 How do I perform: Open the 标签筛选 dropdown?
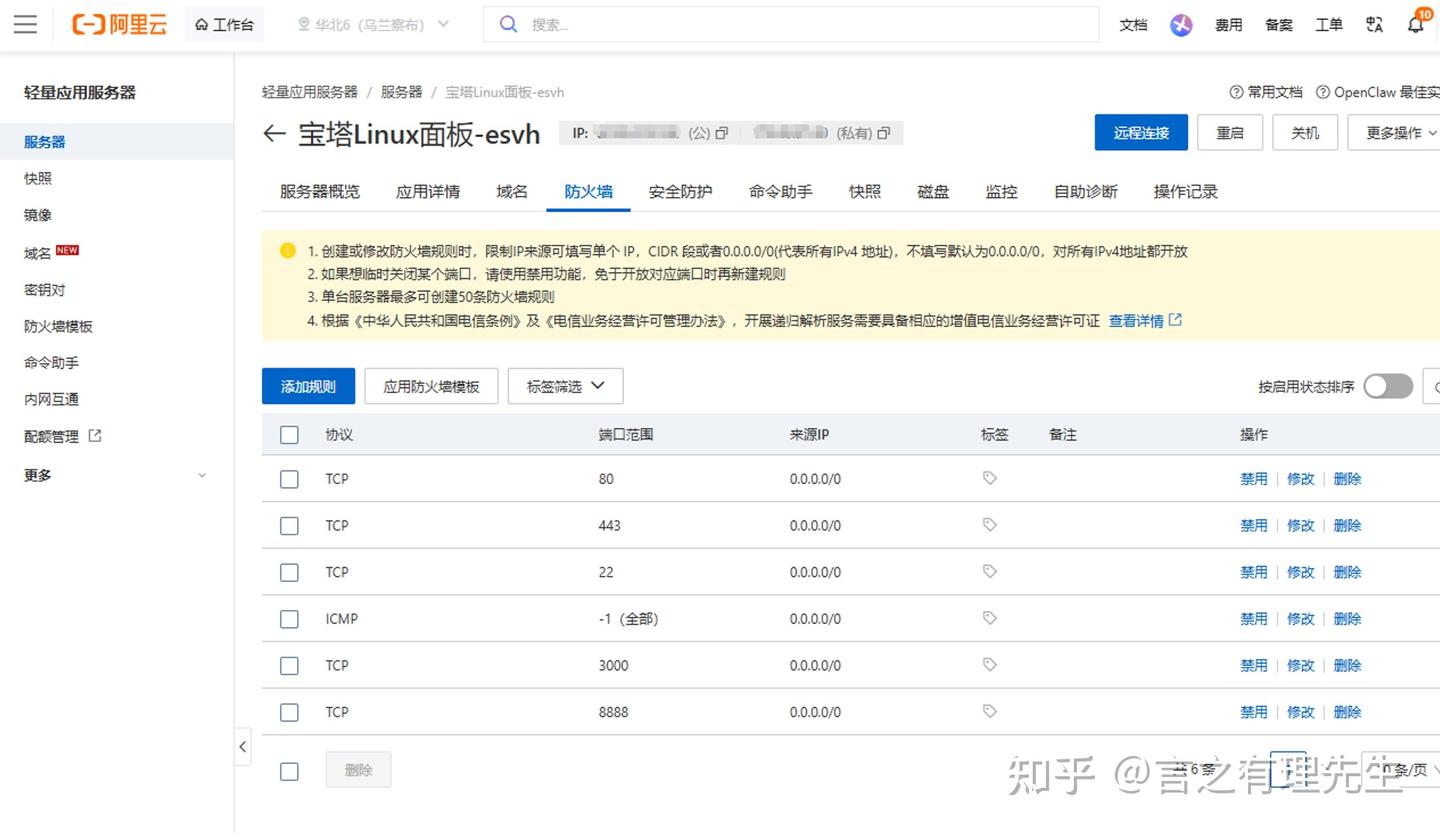pyautogui.click(x=566, y=386)
